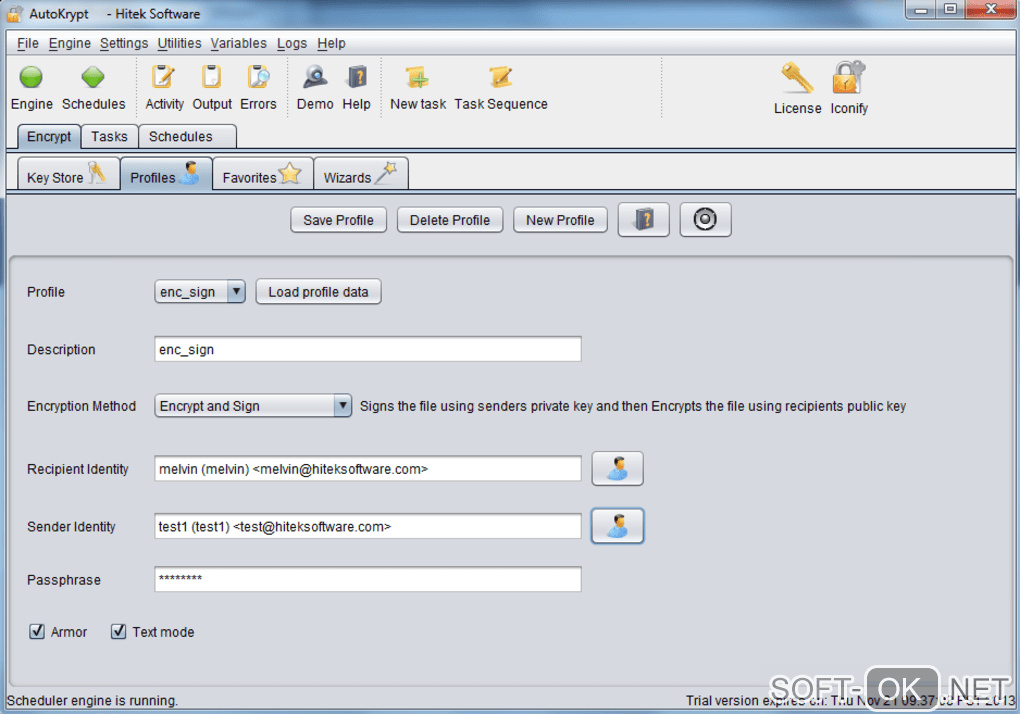Toggle the Text mode checkbox
The height and width of the screenshot is (714, 1020).
(x=118, y=631)
